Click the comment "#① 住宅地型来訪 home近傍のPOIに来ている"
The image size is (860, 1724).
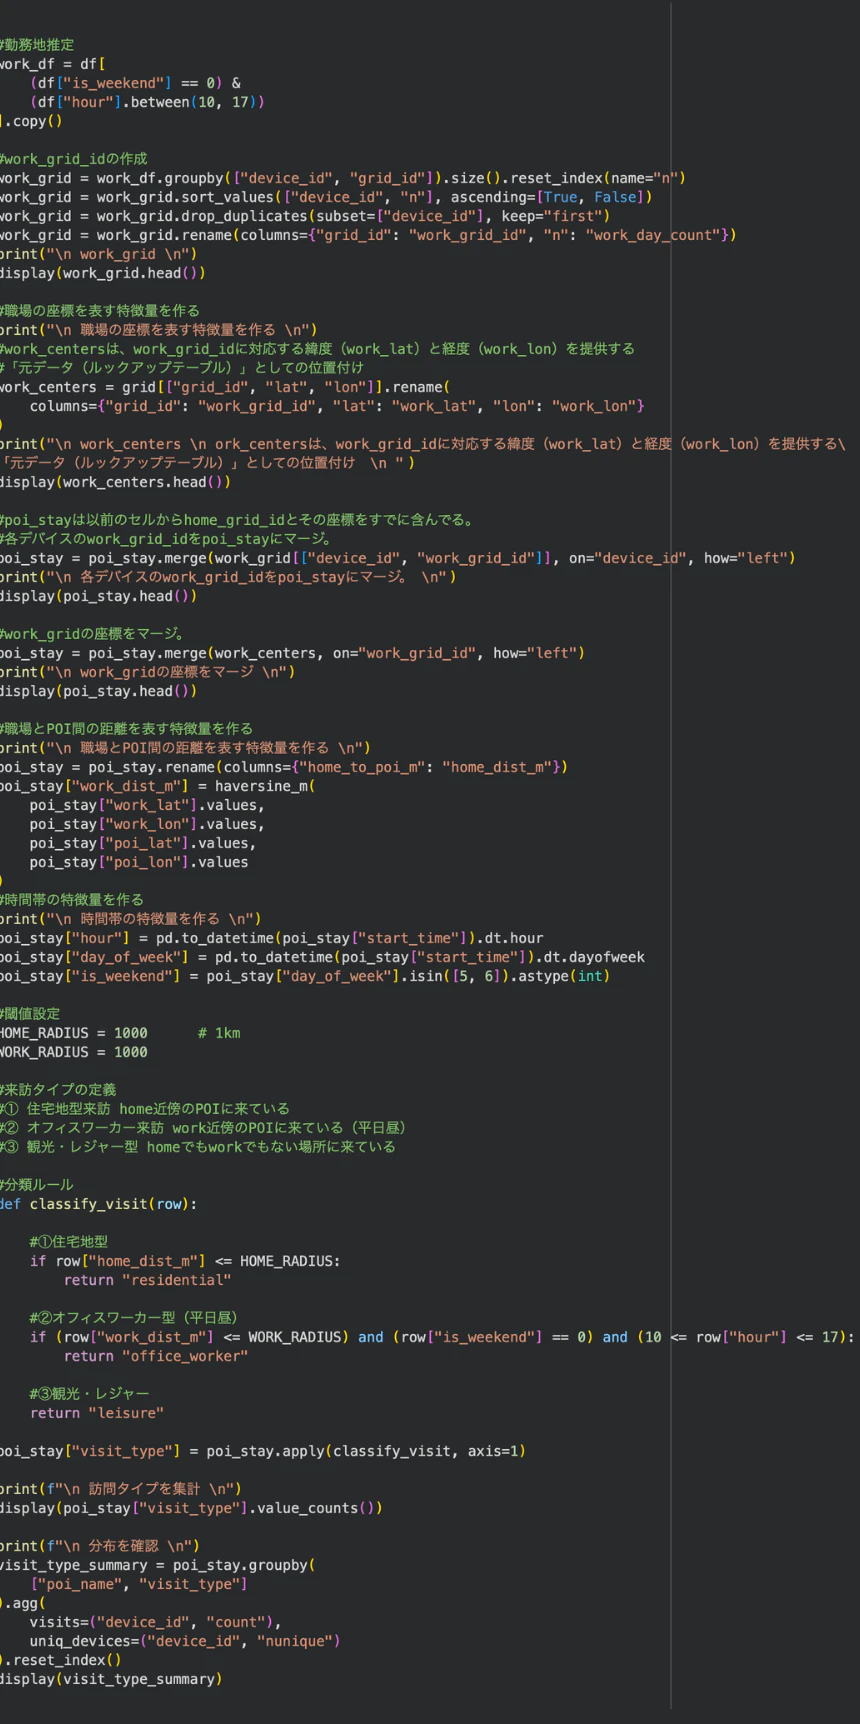click(145, 1109)
